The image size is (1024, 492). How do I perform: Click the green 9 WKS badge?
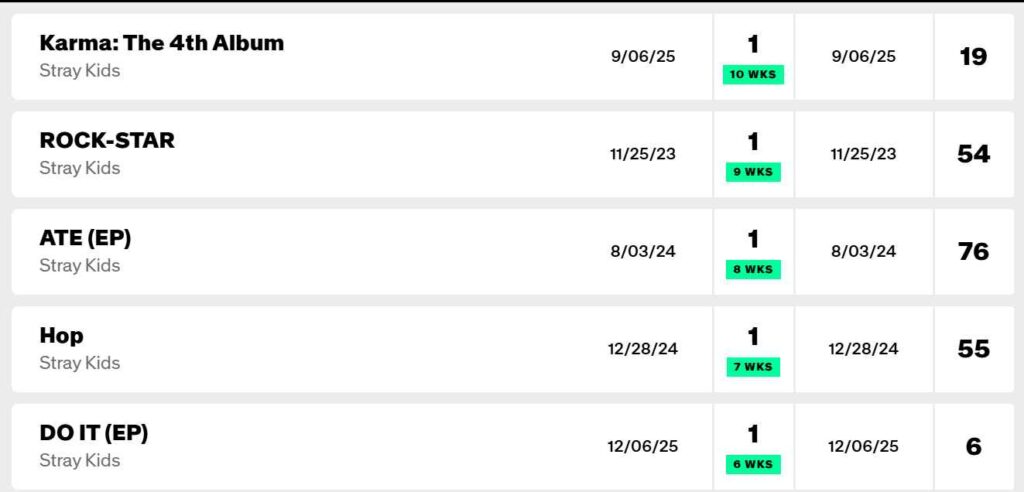tap(753, 172)
